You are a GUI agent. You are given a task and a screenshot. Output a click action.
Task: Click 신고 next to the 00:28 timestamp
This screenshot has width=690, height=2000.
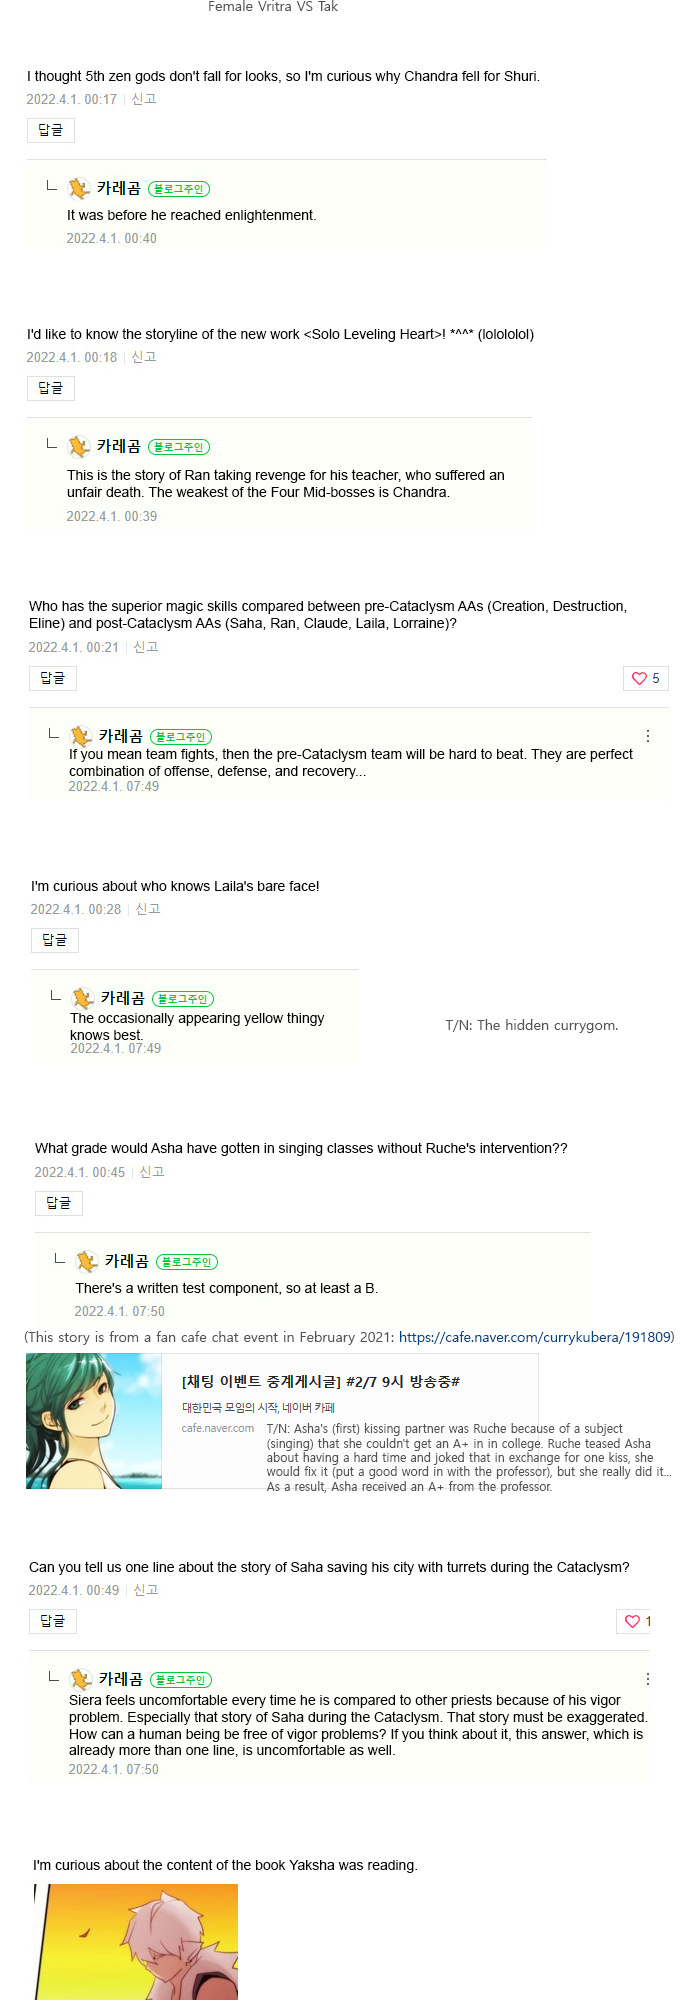point(148,909)
